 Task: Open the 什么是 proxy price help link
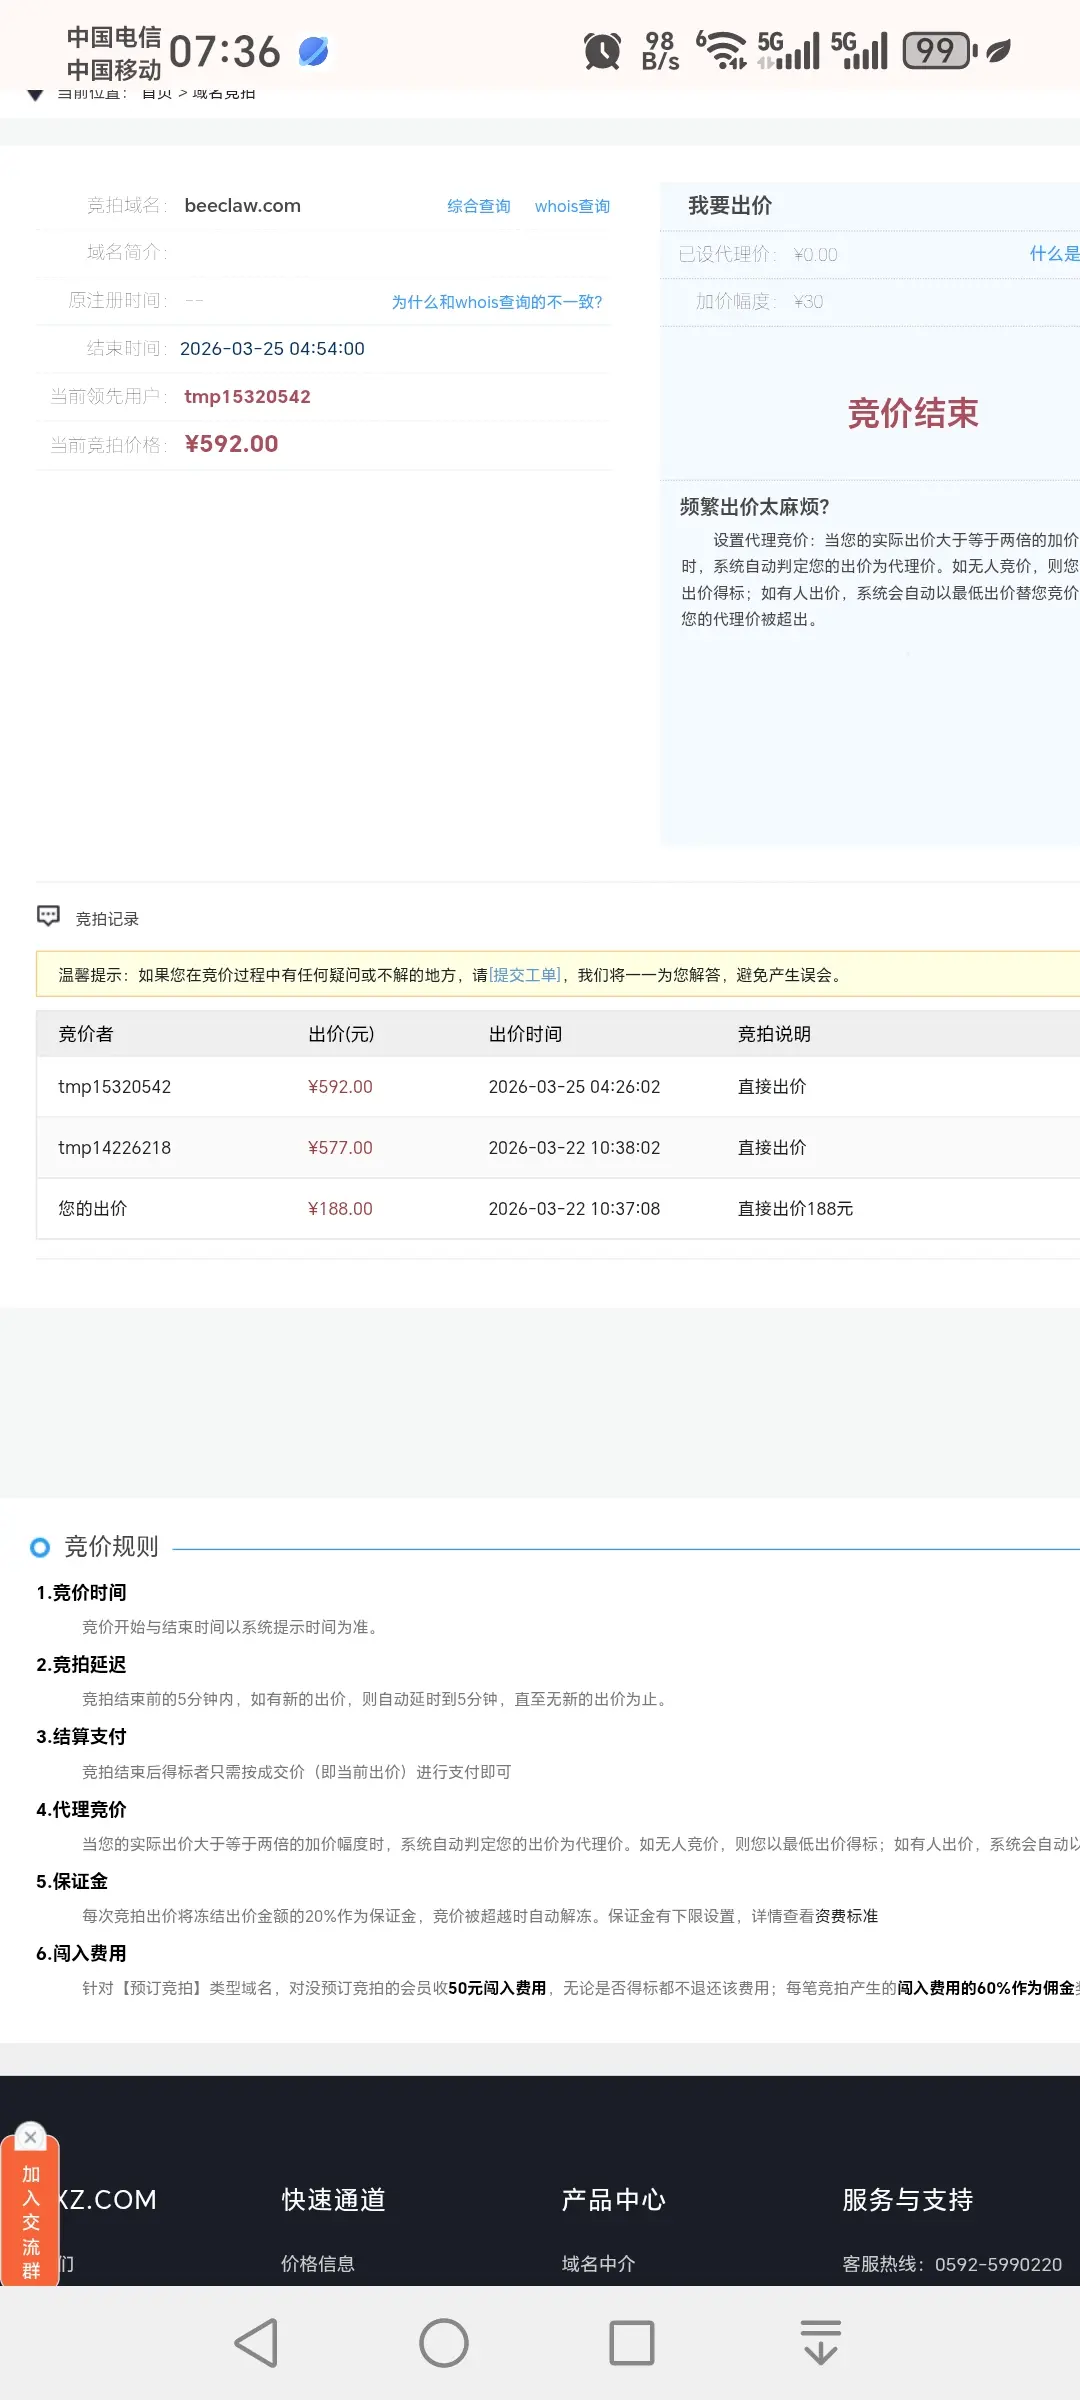click(1055, 254)
